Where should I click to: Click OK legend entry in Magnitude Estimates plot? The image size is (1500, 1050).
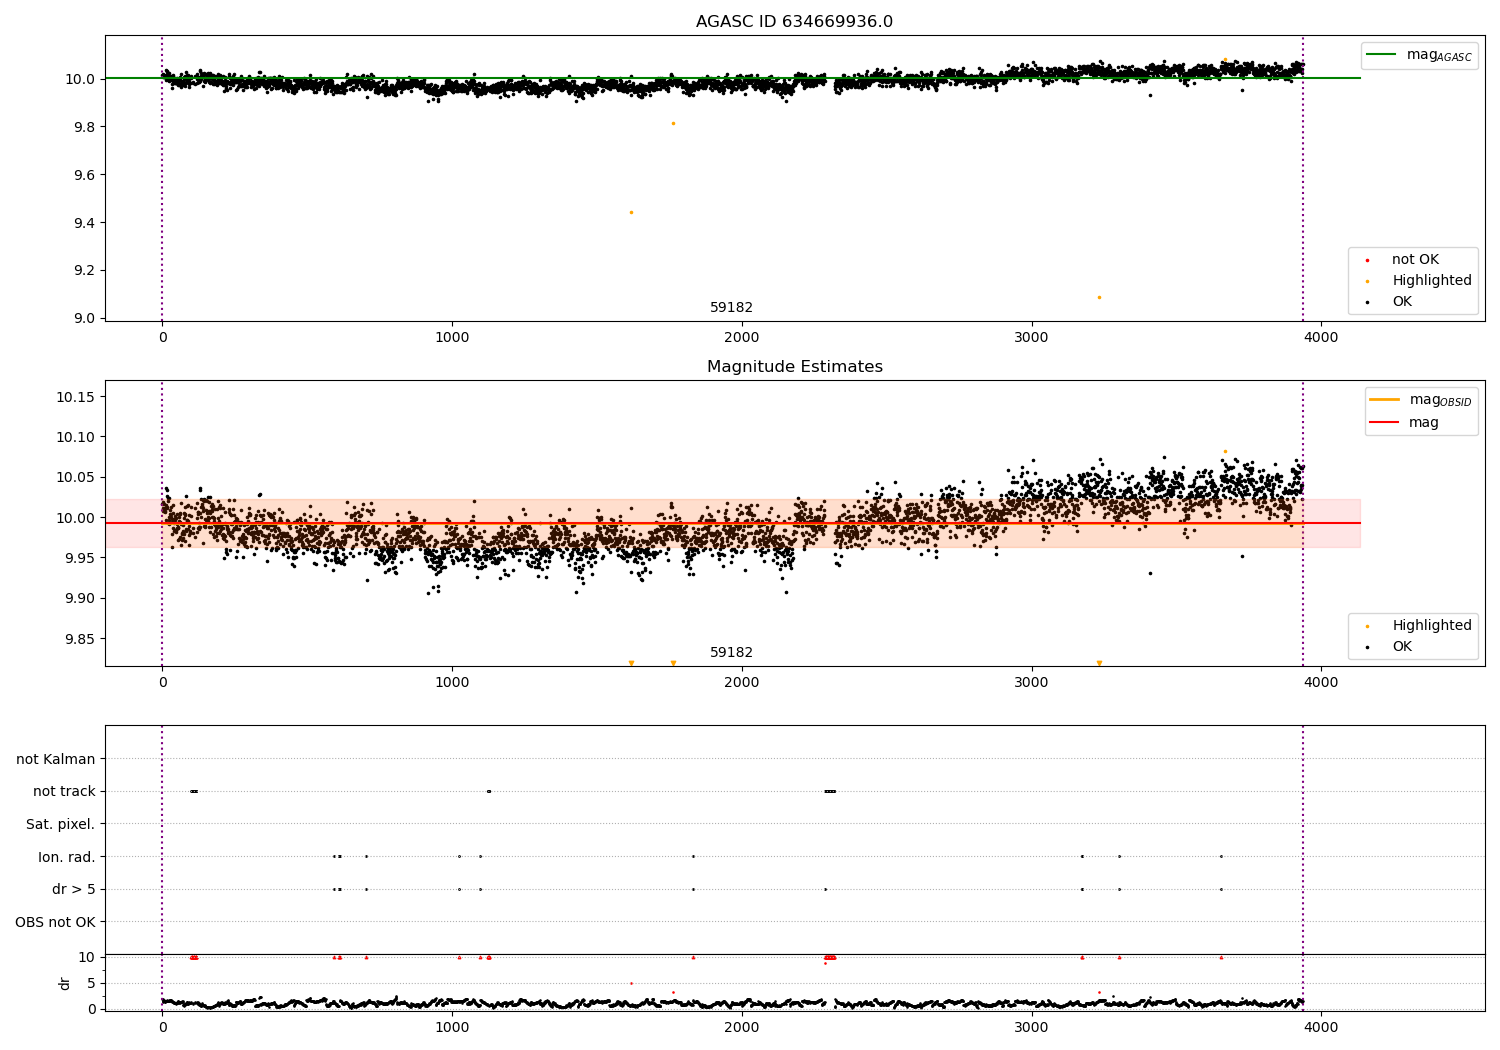[1402, 647]
